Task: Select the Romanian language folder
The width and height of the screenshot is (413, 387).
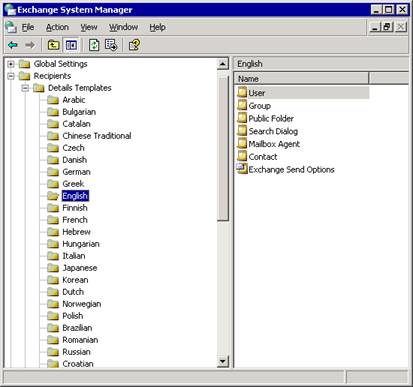Action: tap(80, 340)
